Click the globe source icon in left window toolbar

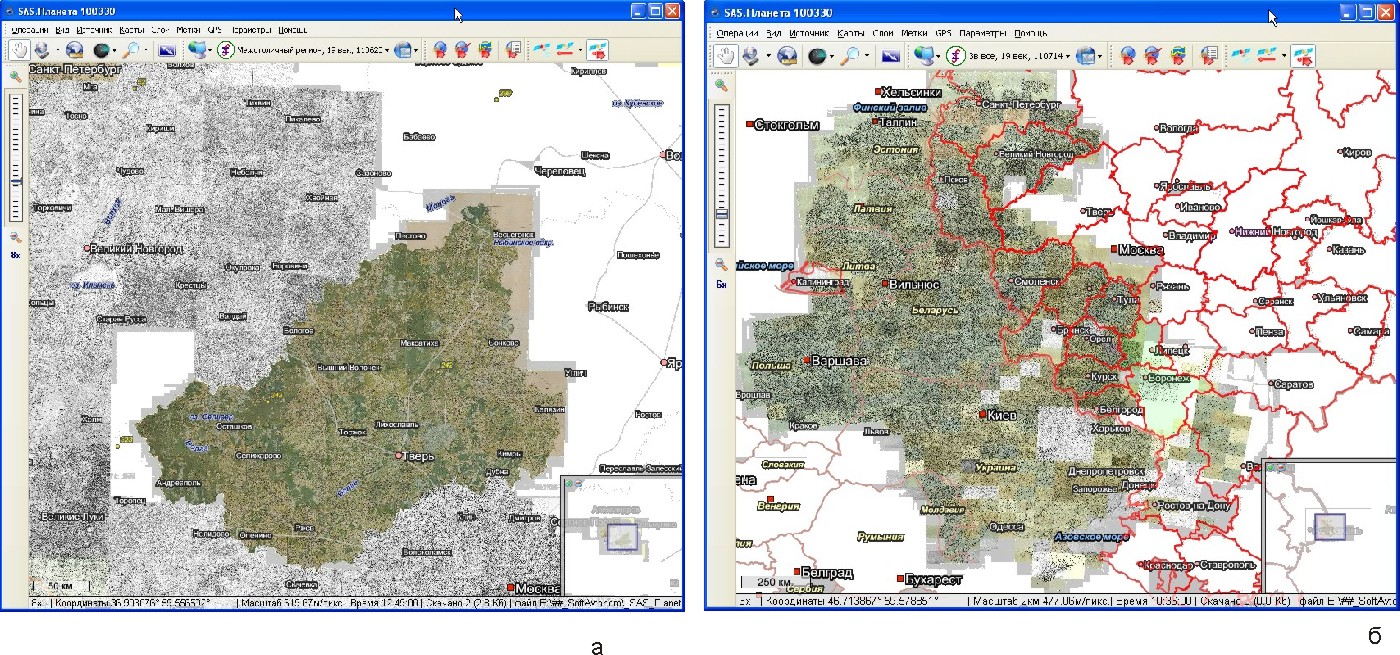tap(74, 49)
